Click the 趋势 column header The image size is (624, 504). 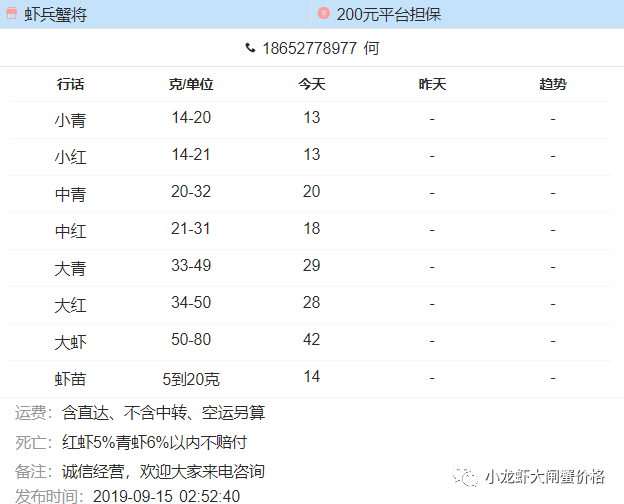coord(553,84)
